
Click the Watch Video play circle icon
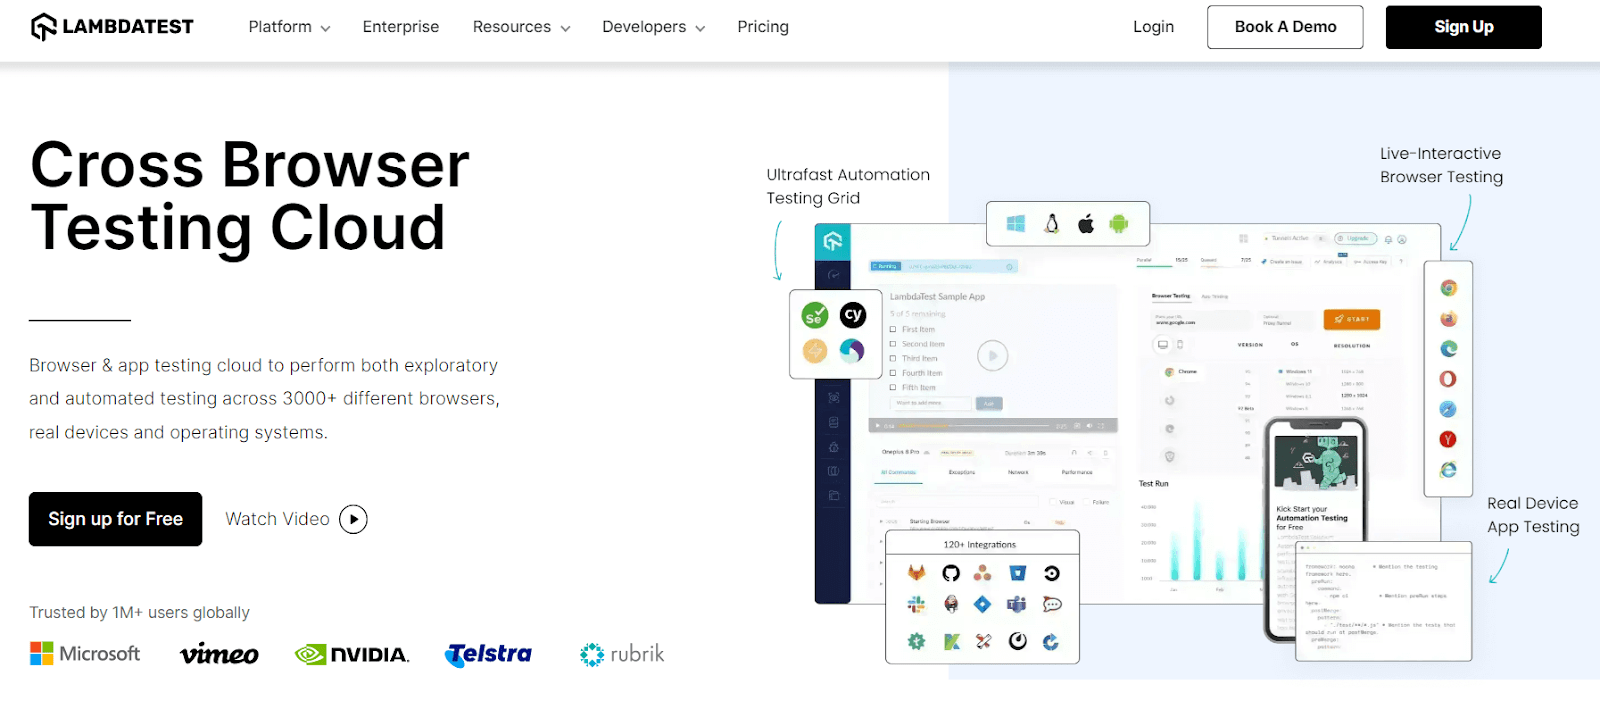point(353,519)
